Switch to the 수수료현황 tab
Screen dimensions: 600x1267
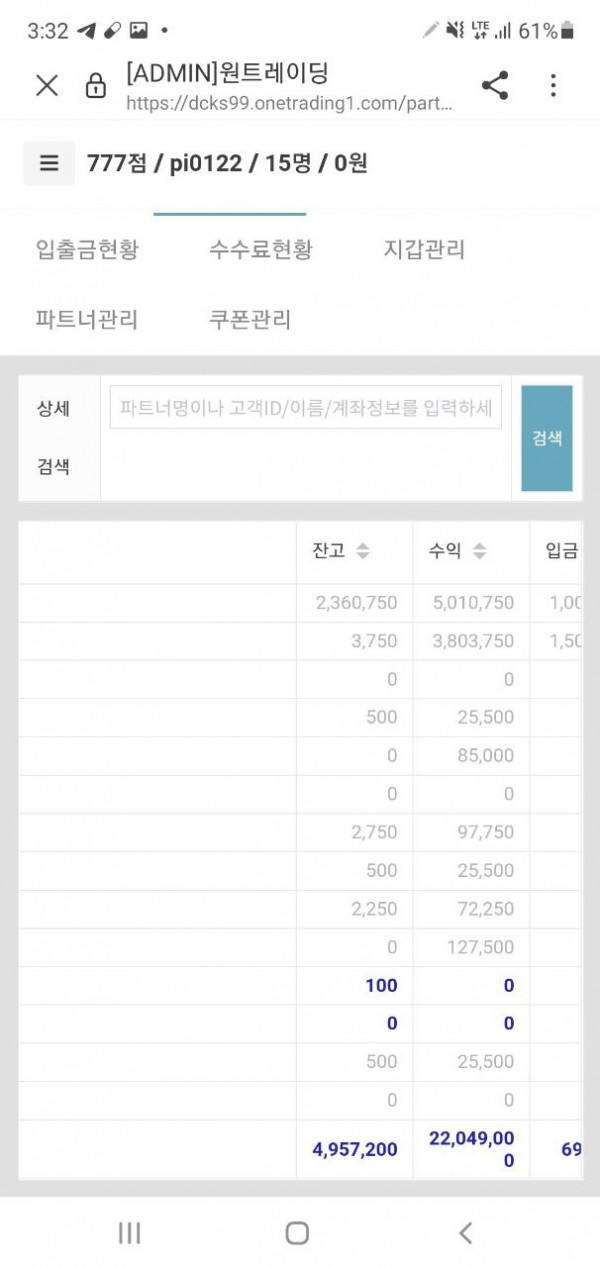click(x=260, y=249)
